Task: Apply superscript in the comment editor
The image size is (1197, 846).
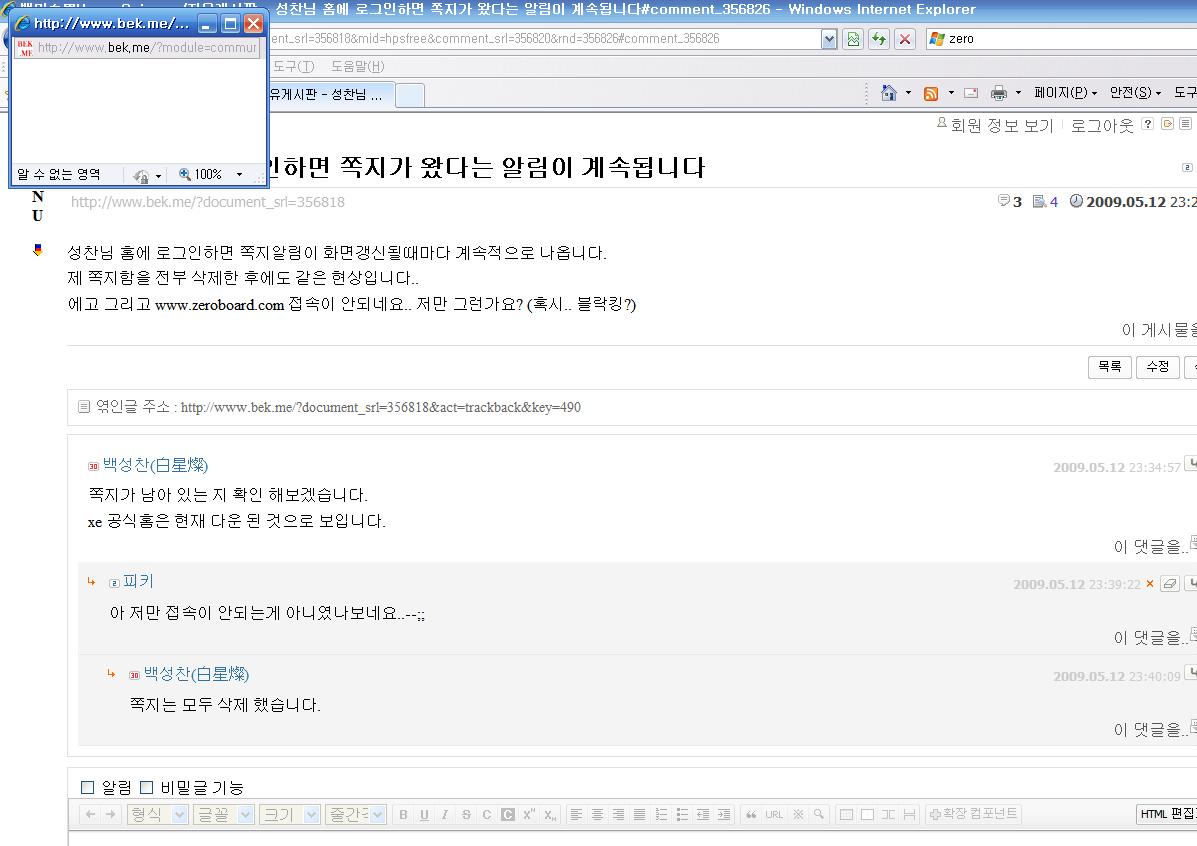Action: [x=529, y=815]
